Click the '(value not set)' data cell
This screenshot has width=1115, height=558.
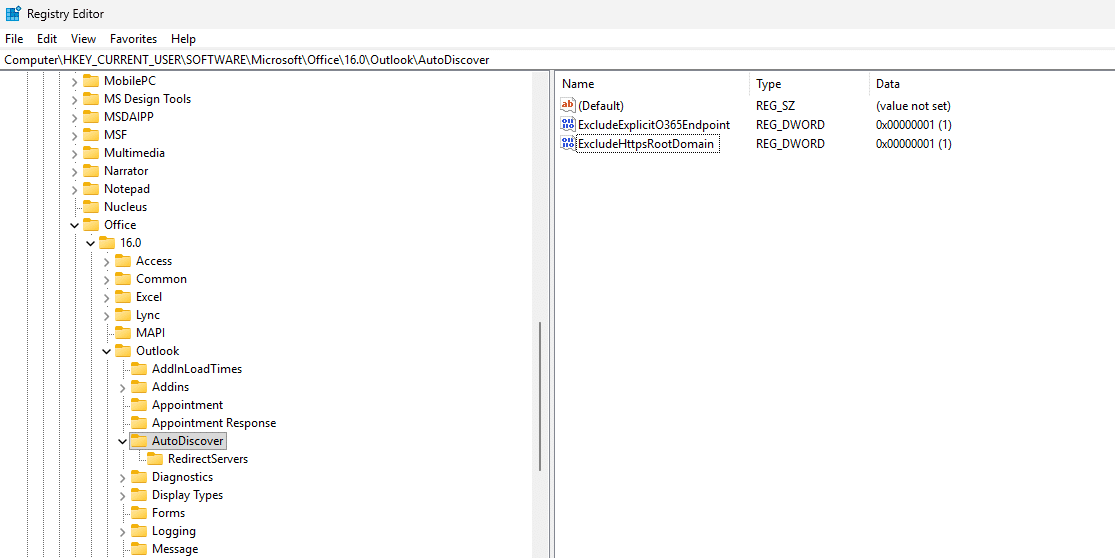pyautogui.click(x=913, y=106)
